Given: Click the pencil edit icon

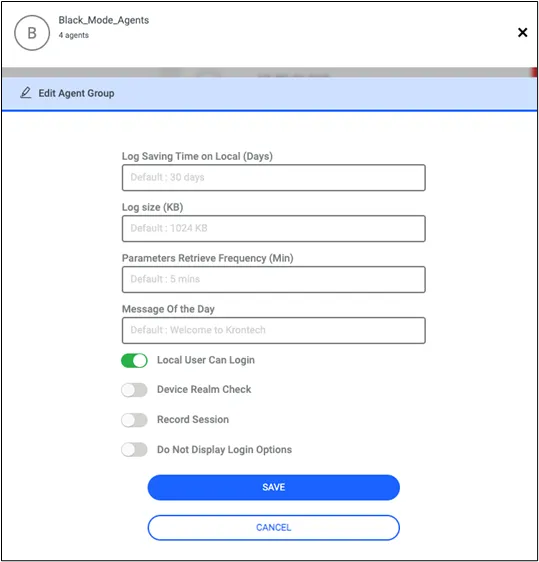Looking at the screenshot, I should pos(25,93).
